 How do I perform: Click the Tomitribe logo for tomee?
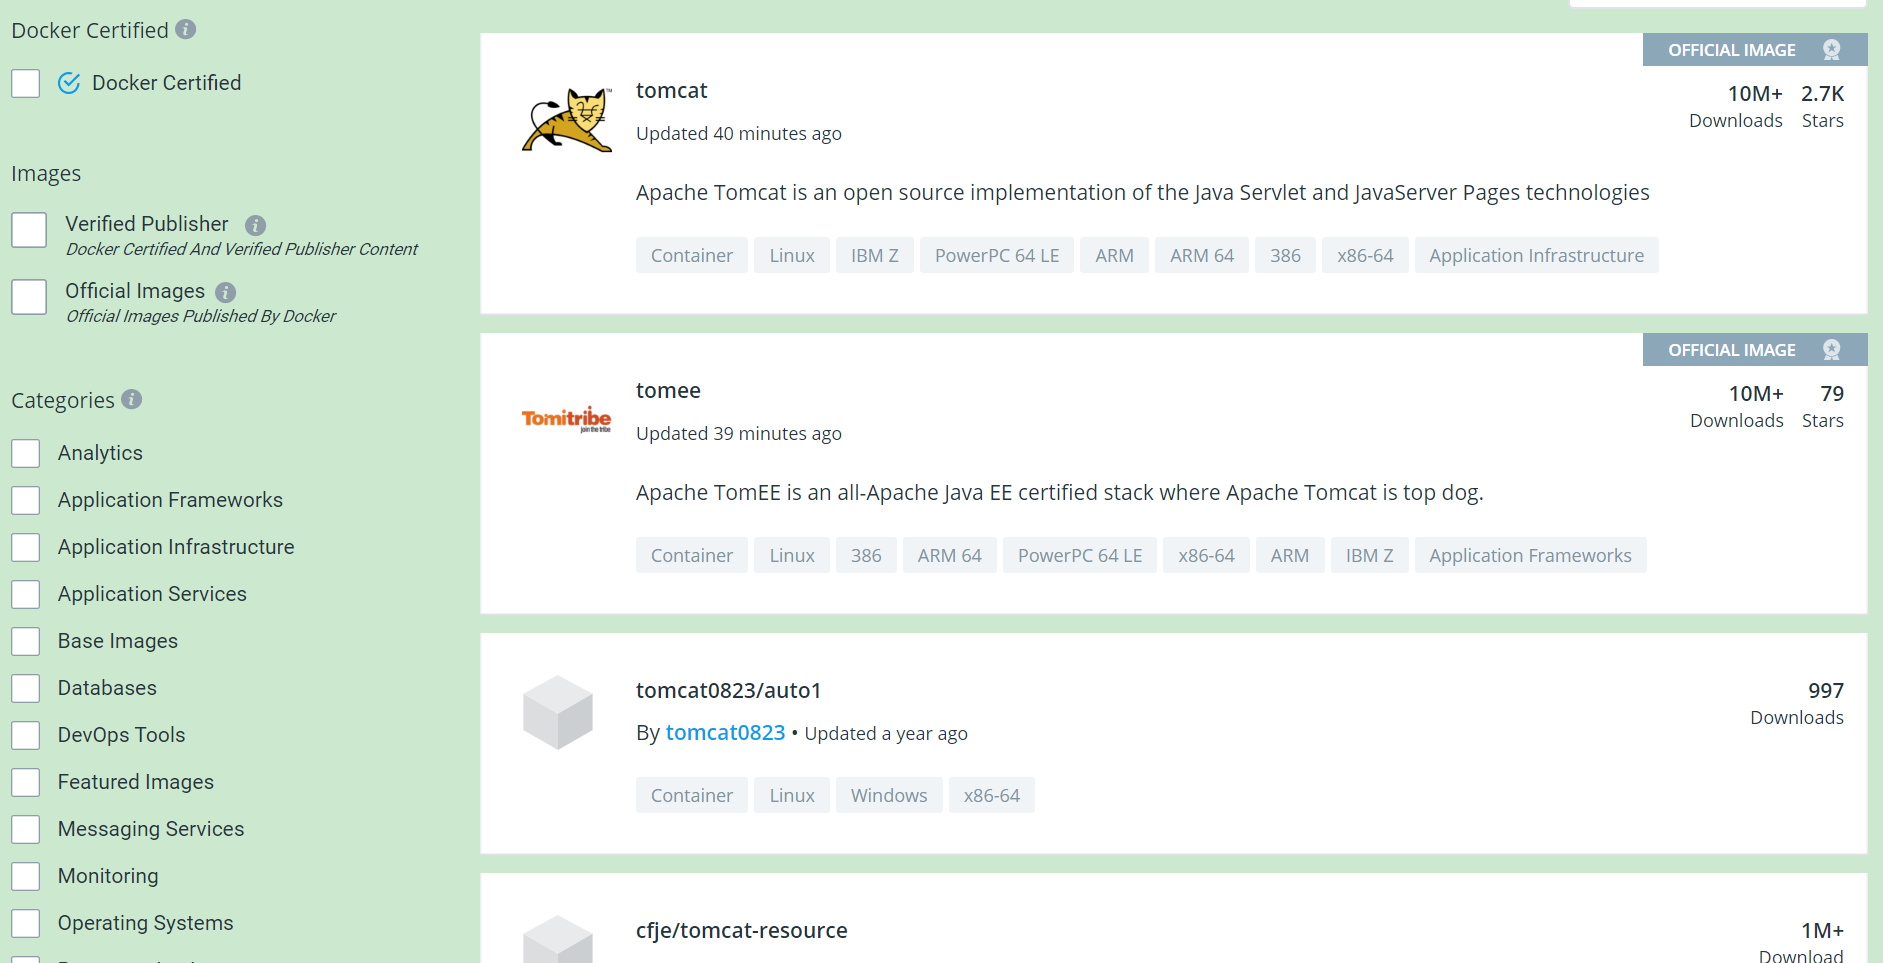coord(566,419)
